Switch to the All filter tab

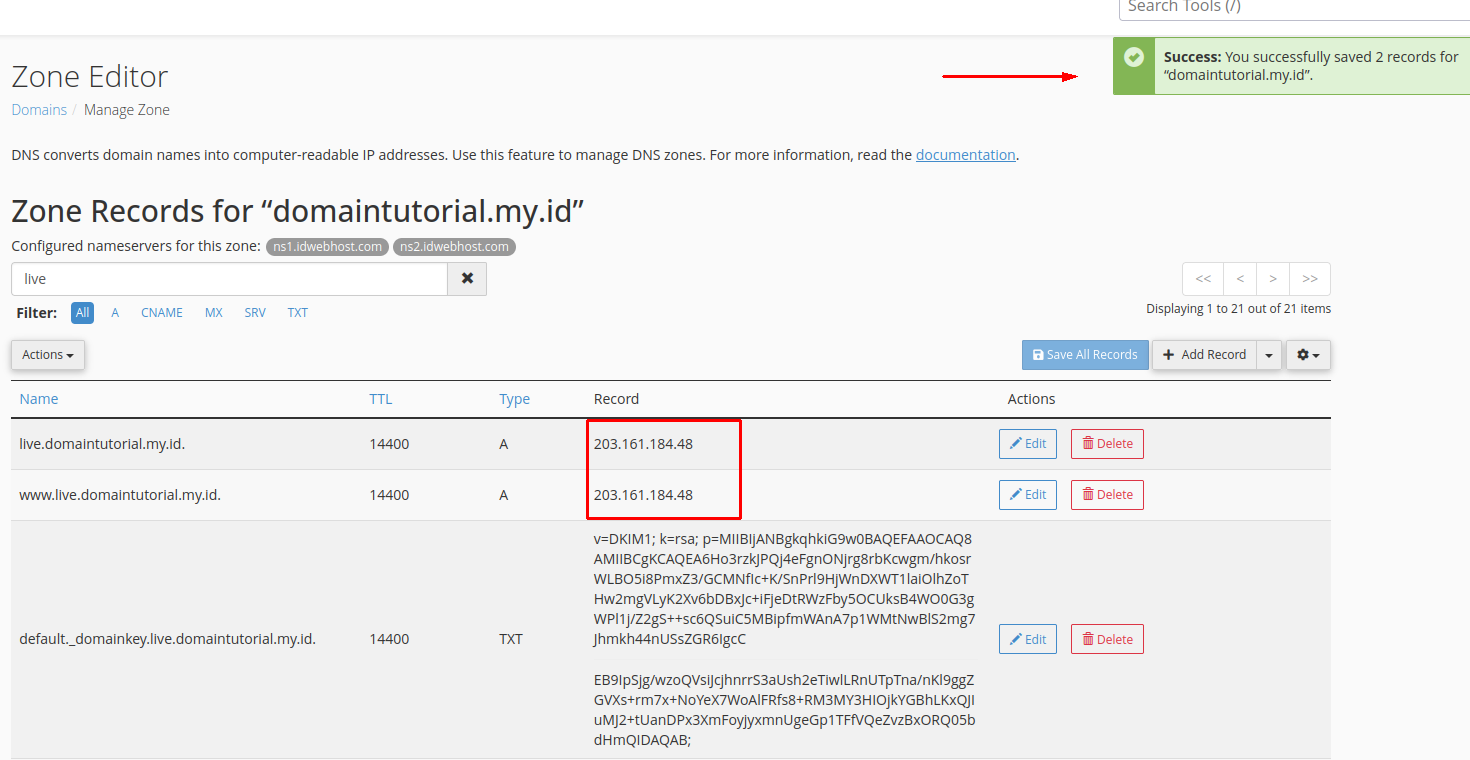pyautogui.click(x=82, y=312)
